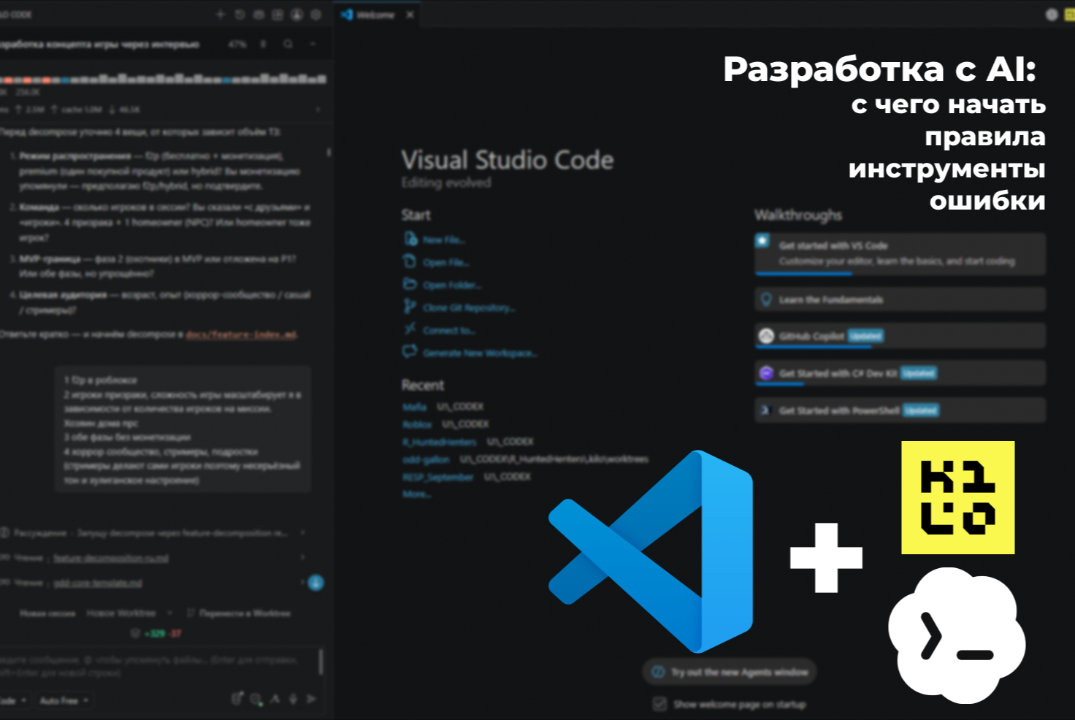Screen dimensions: 1075x720
Task: Open chat history with clock-arrow icon
Action: pyautogui.click(x=239, y=14)
